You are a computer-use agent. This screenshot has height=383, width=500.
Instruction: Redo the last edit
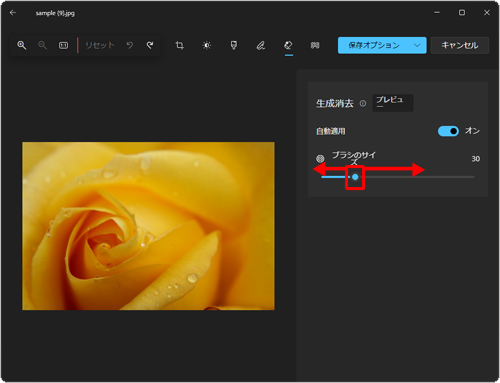pyautogui.click(x=150, y=45)
